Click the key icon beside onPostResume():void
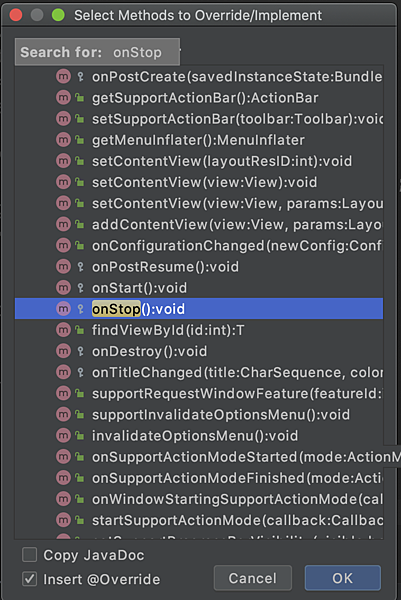 coord(80,267)
